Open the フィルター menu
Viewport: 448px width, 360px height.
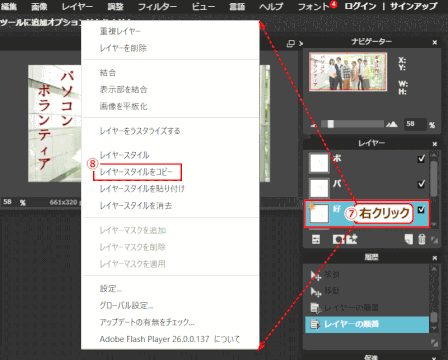click(x=158, y=6)
